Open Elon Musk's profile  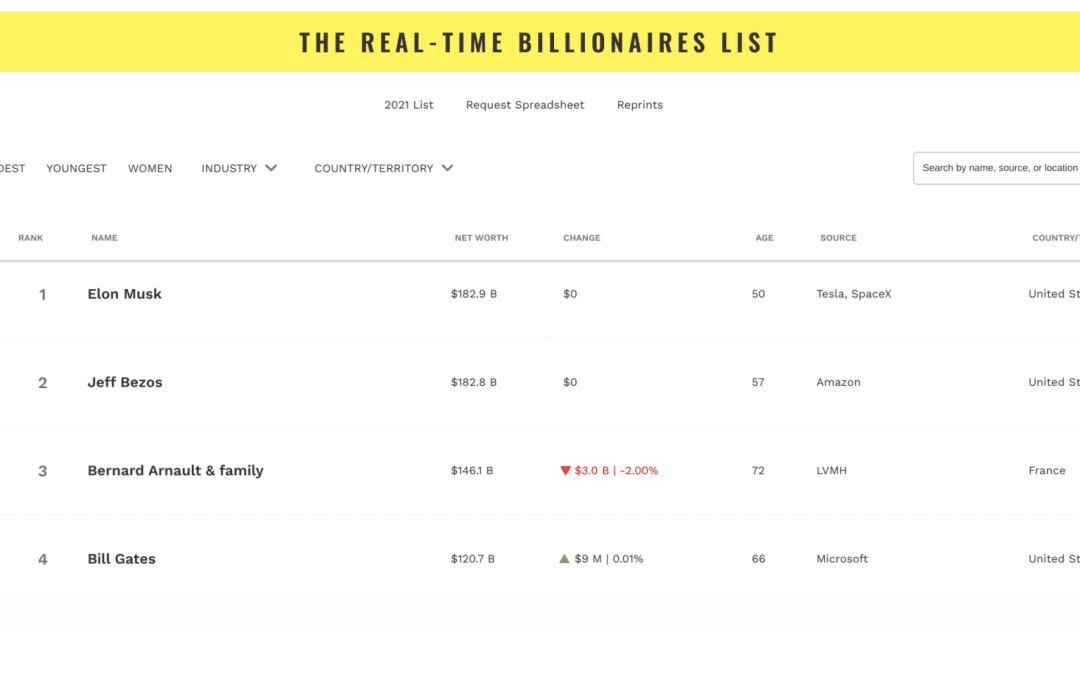pos(125,294)
